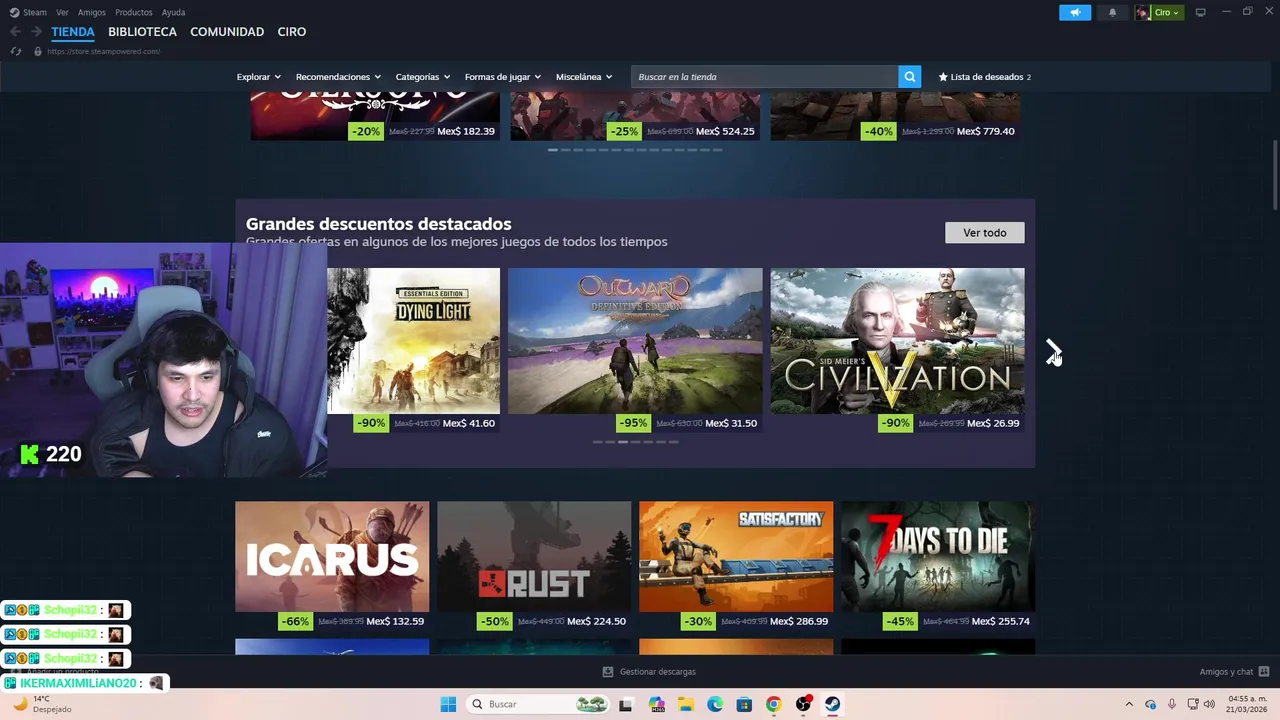
Task: Click the Grandes descuentos destacados heading
Action: [x=379, y=224]
